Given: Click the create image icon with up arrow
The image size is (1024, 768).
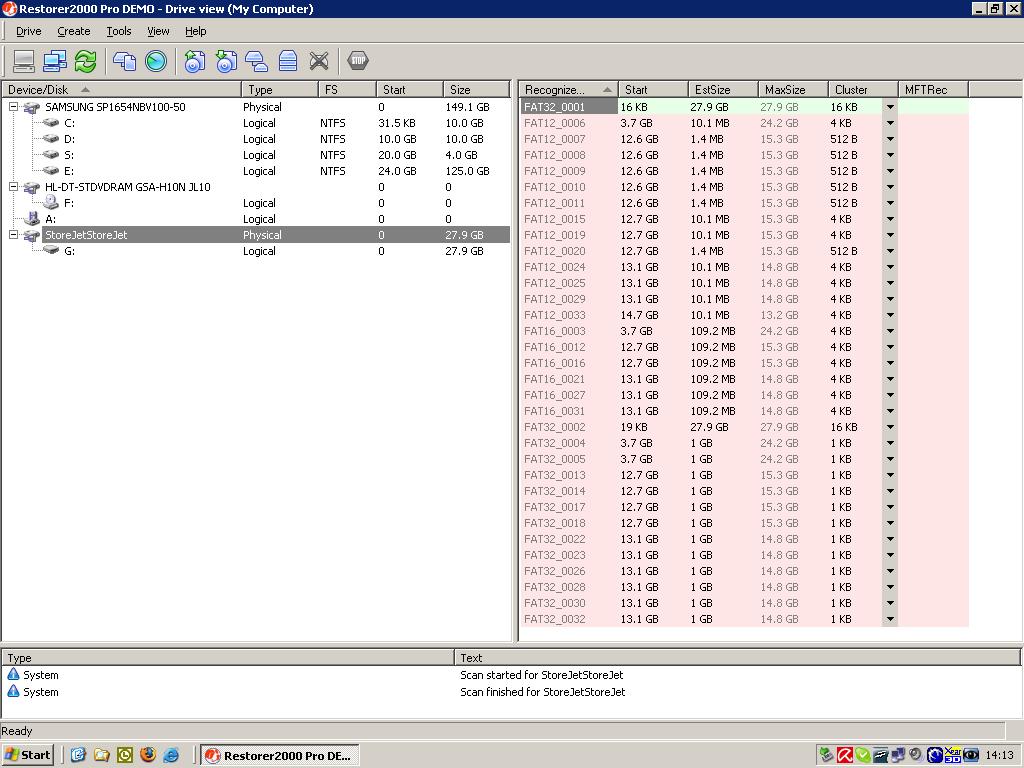Looking at the screenshot, I should [x=195, y=61].
